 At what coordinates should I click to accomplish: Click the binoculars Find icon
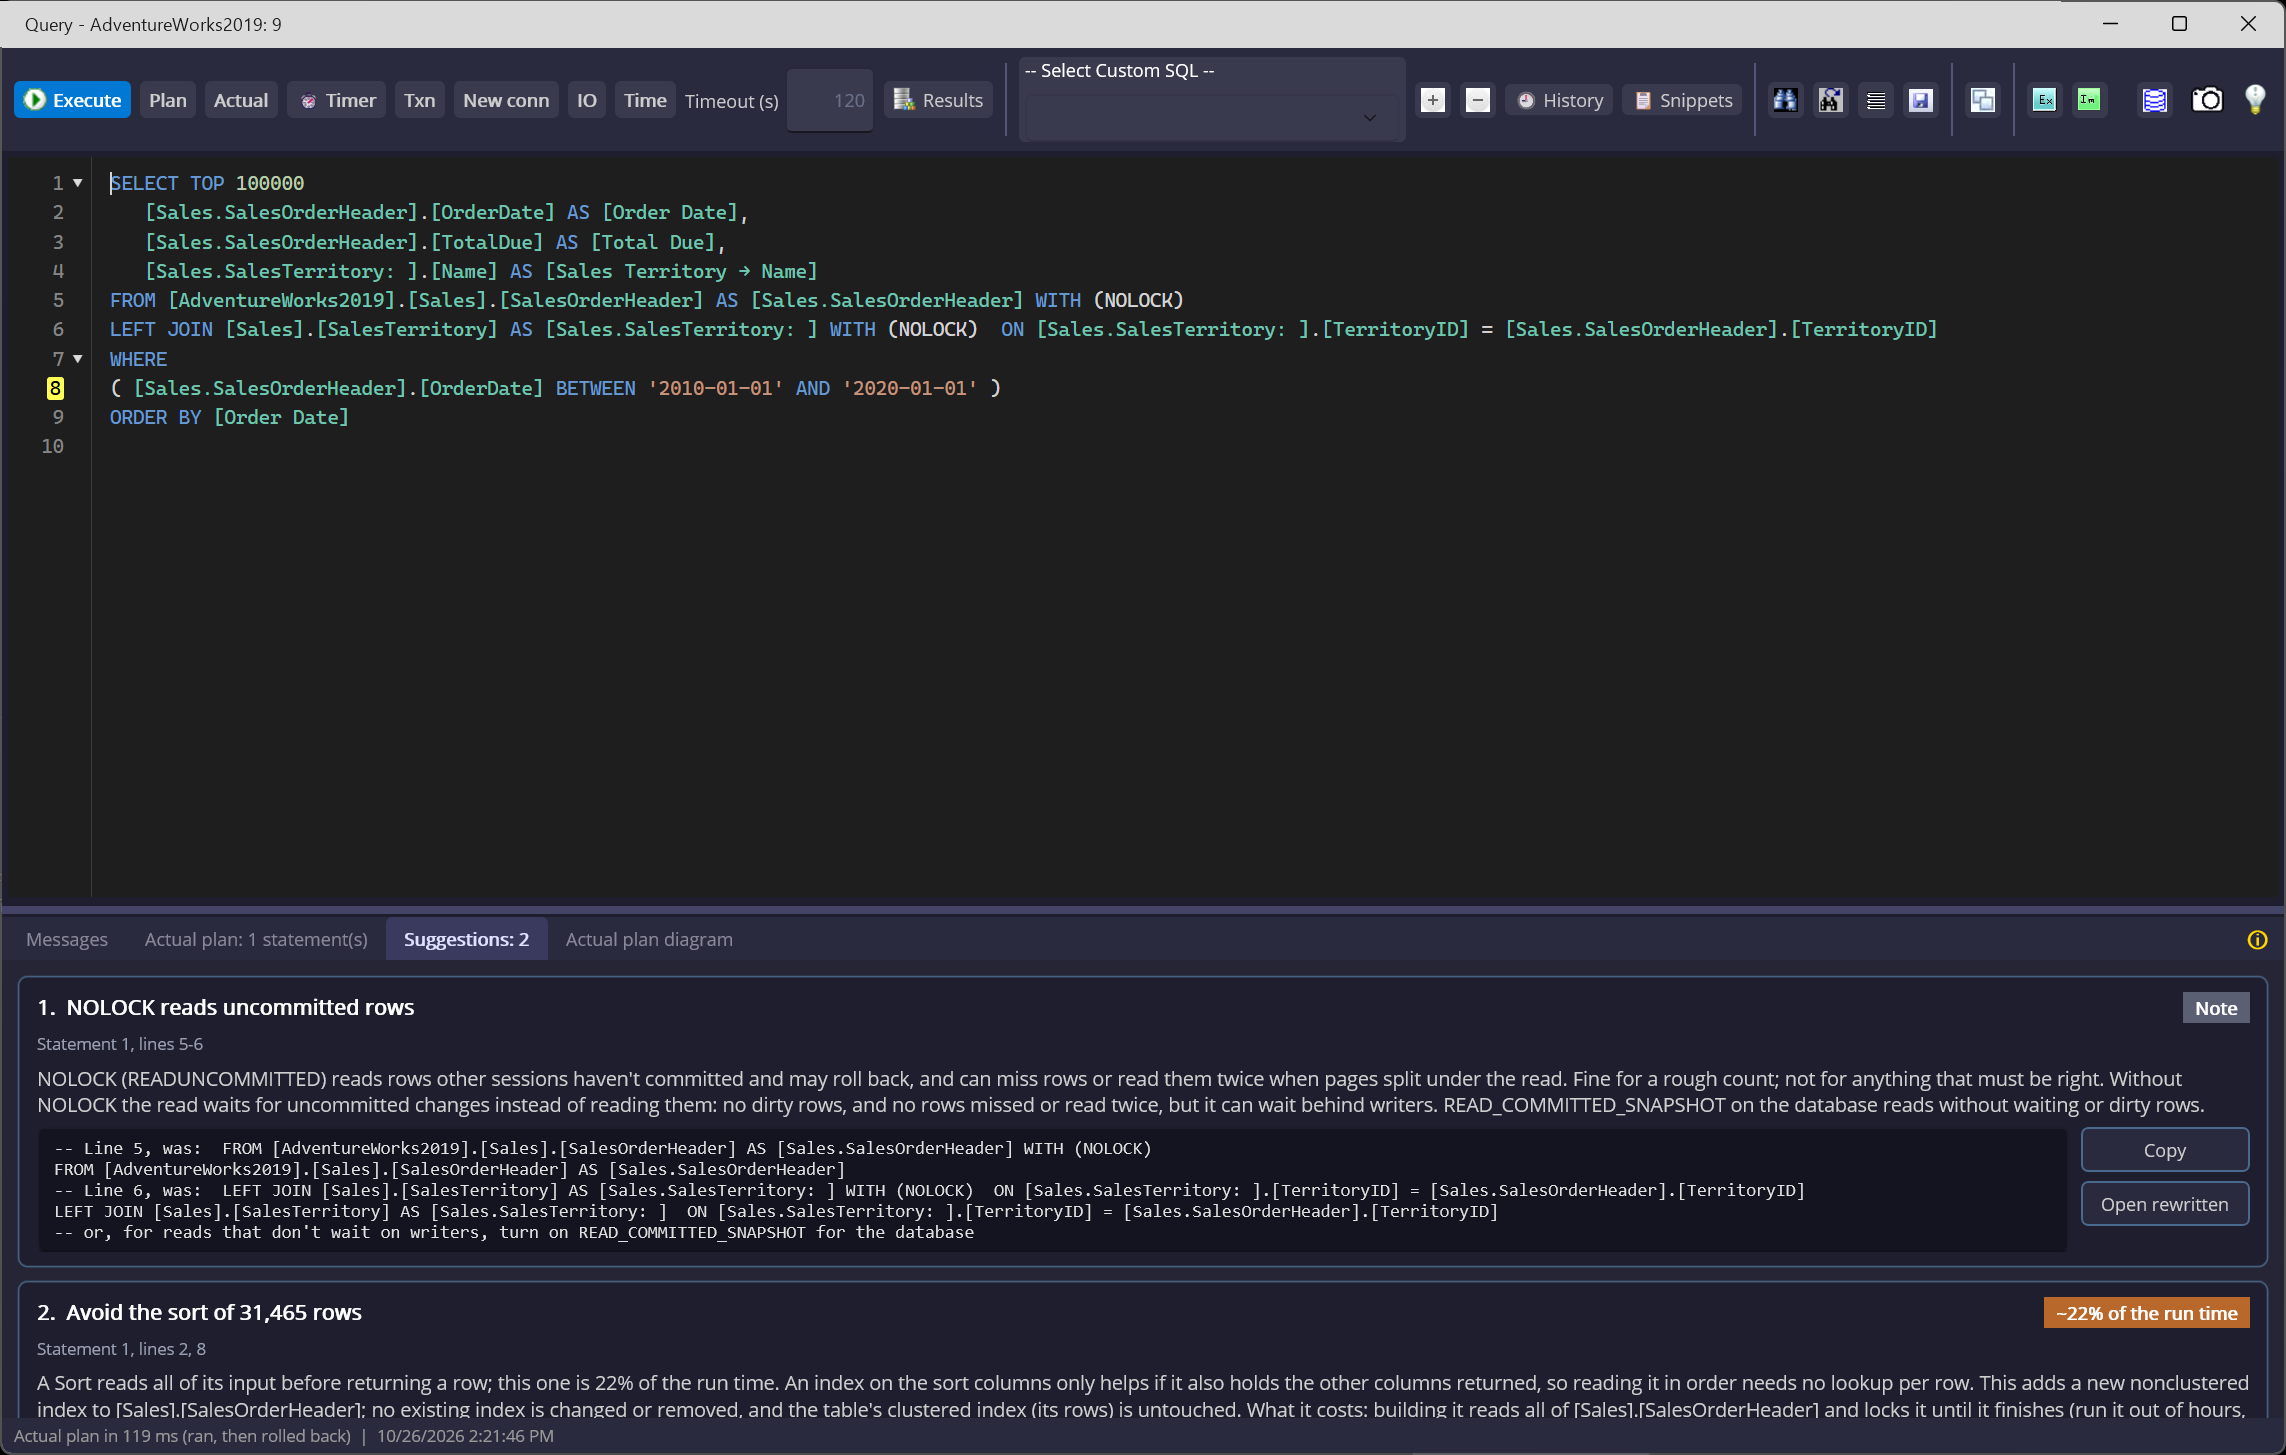(1785, 100)
